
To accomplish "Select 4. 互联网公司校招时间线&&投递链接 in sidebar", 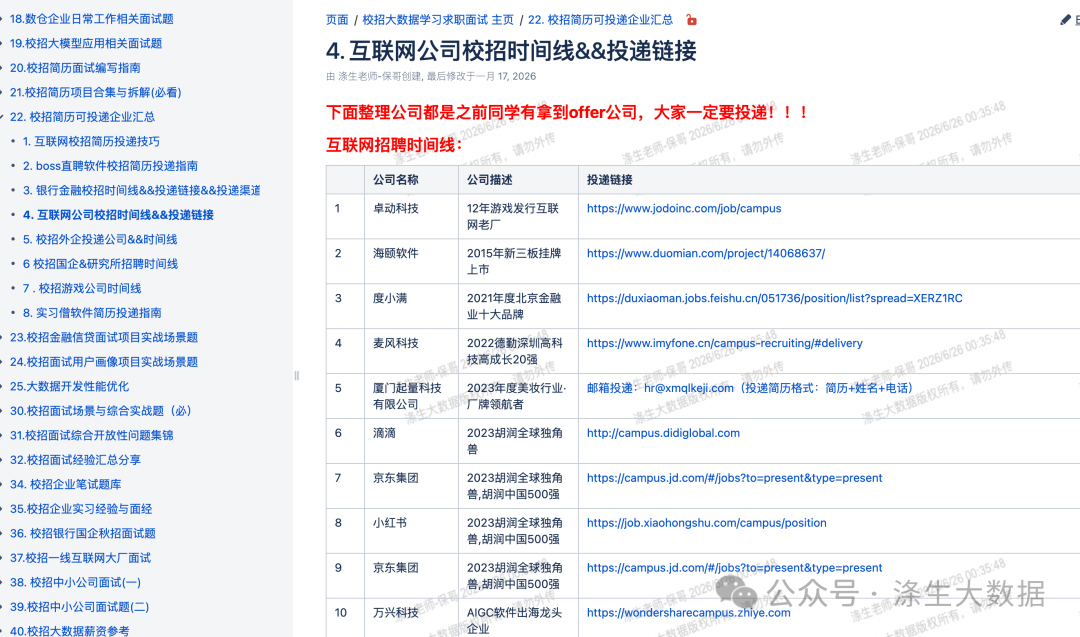I will point(118,215).
